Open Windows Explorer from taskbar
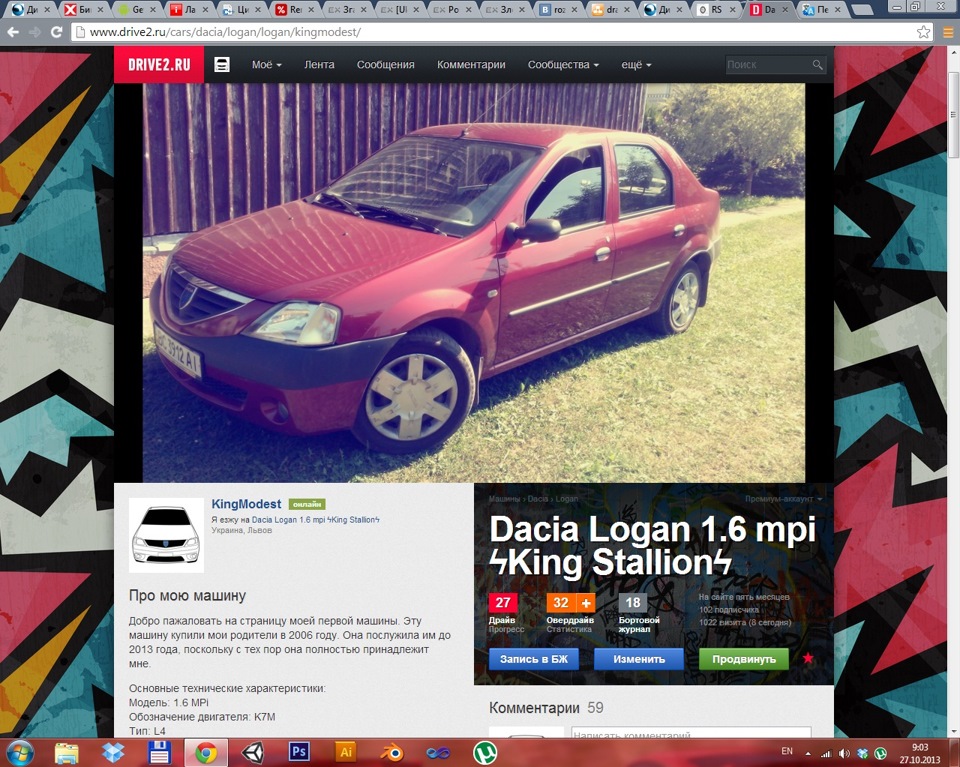This screenshot has width=960, height=767. coord(66,752)
